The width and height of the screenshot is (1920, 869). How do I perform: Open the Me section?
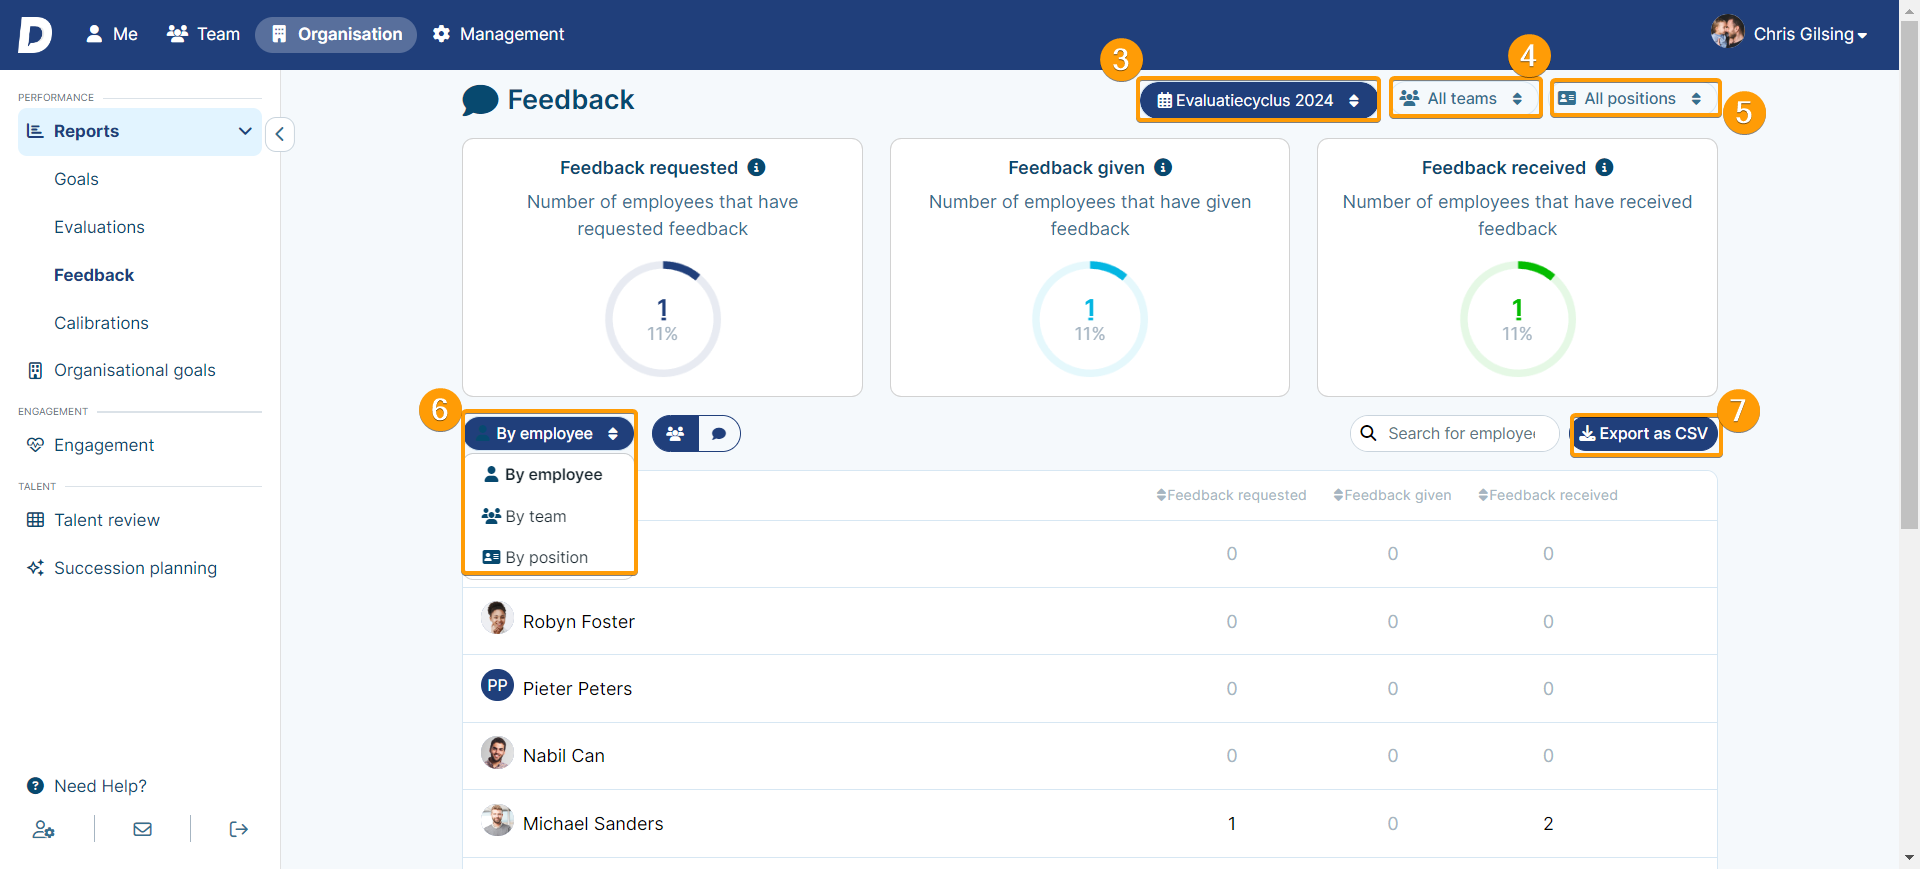[x=111, y=34]
